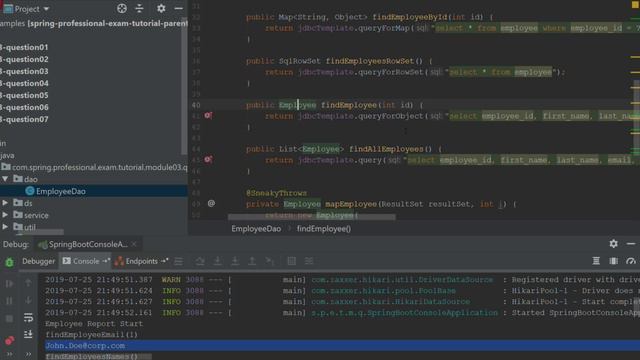Expand the ds folder

pyautogui.click(x=5, y=203)
